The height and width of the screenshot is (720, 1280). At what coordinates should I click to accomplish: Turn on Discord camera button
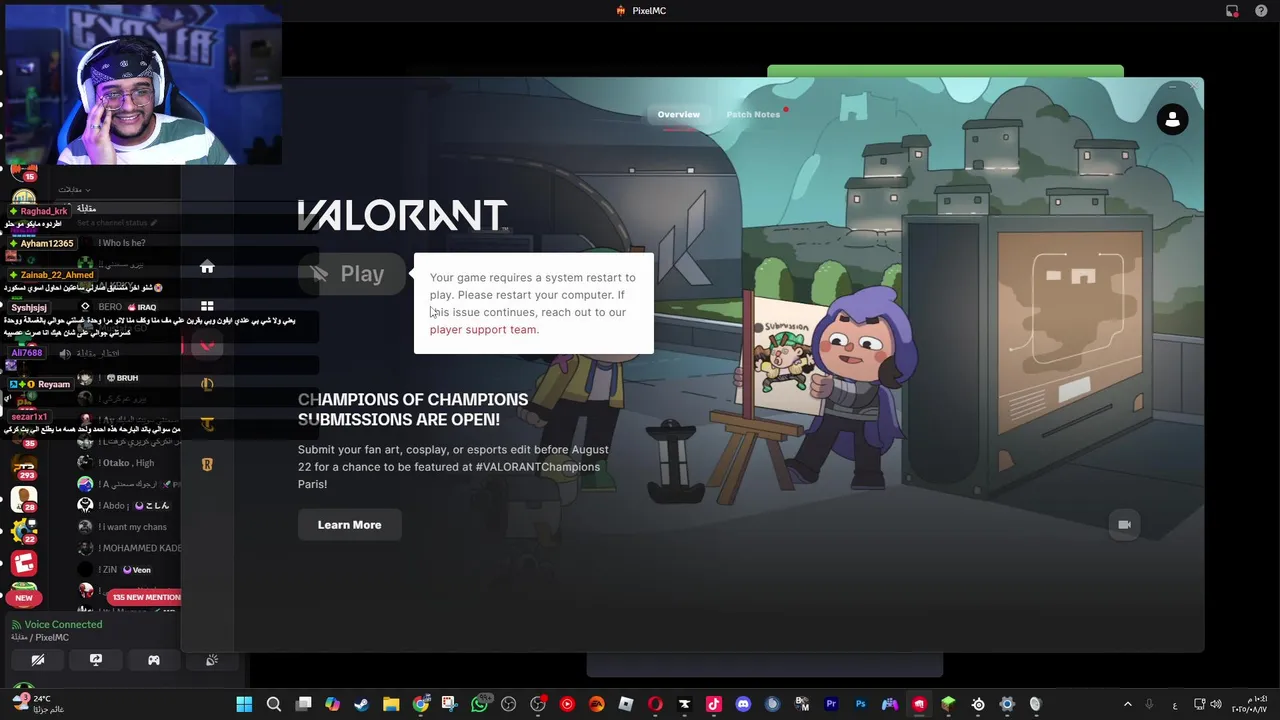coord(38,660)
